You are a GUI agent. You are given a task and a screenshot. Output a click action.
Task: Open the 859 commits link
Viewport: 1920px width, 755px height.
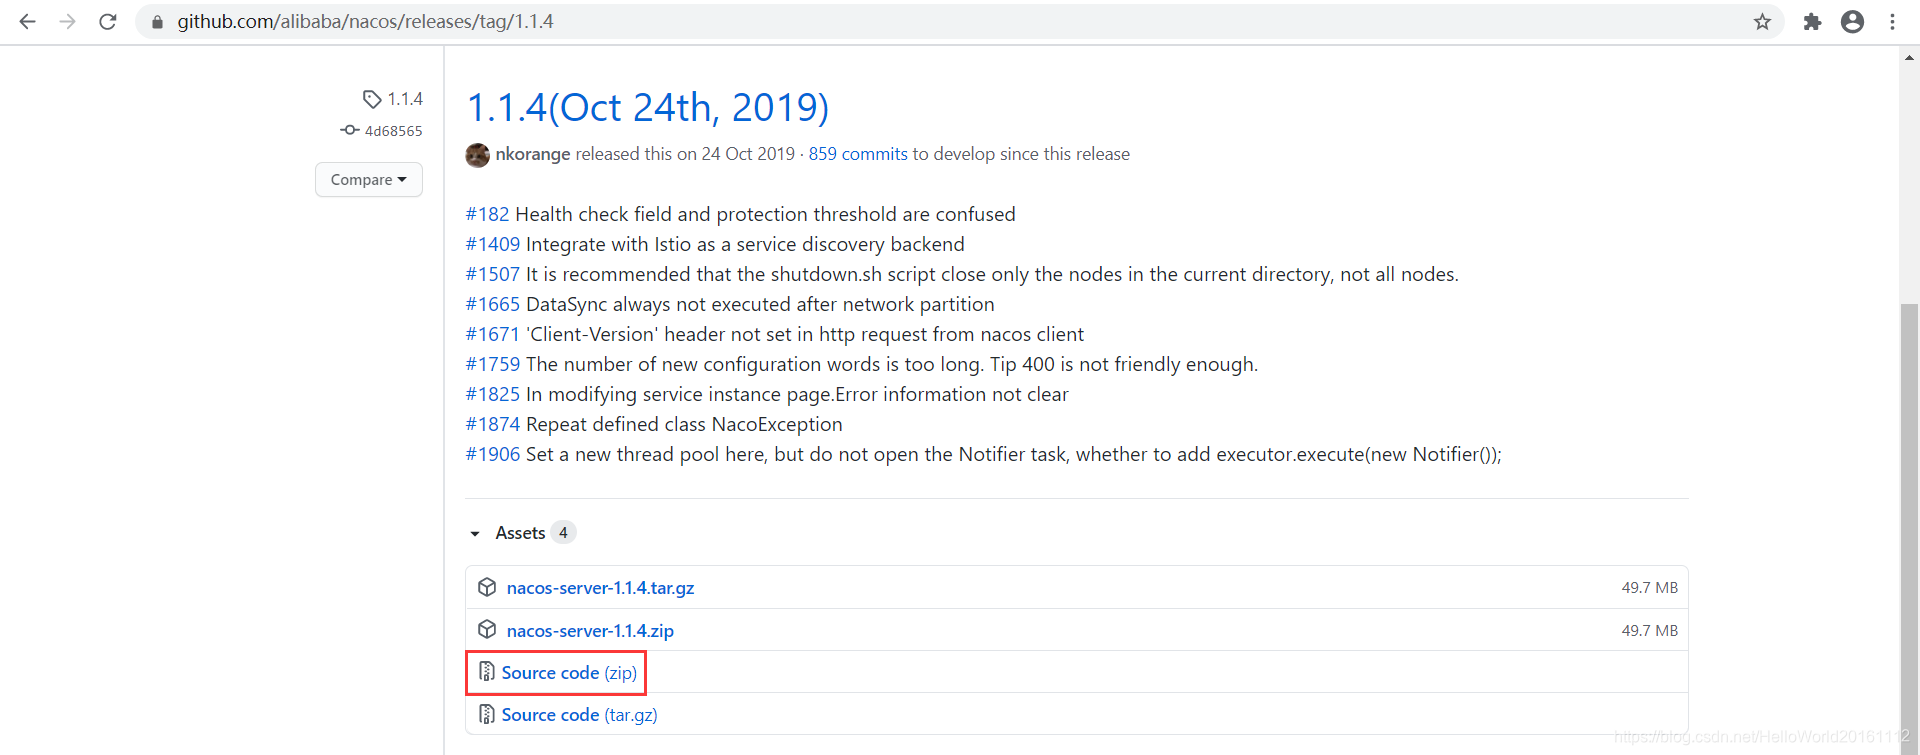(858, 154)
